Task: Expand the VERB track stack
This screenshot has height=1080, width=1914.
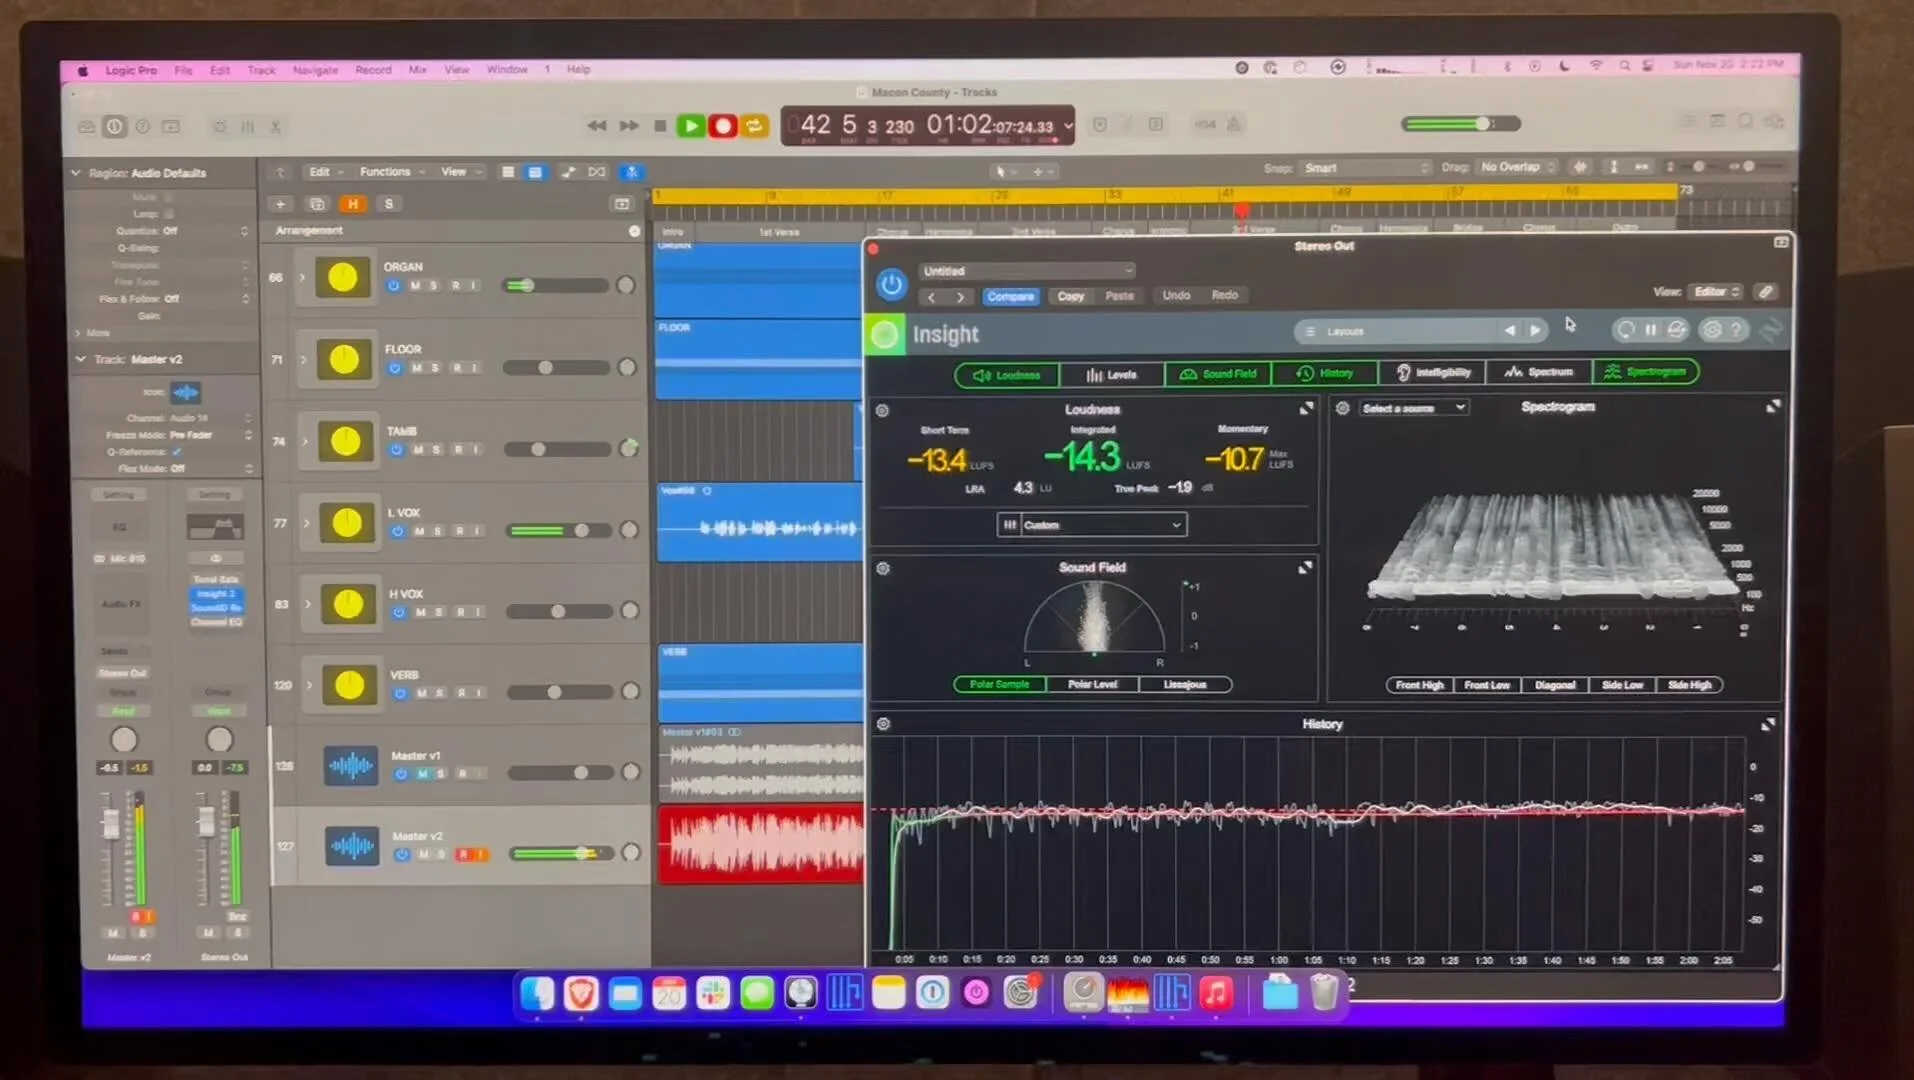Action: [x=310, y=685]
